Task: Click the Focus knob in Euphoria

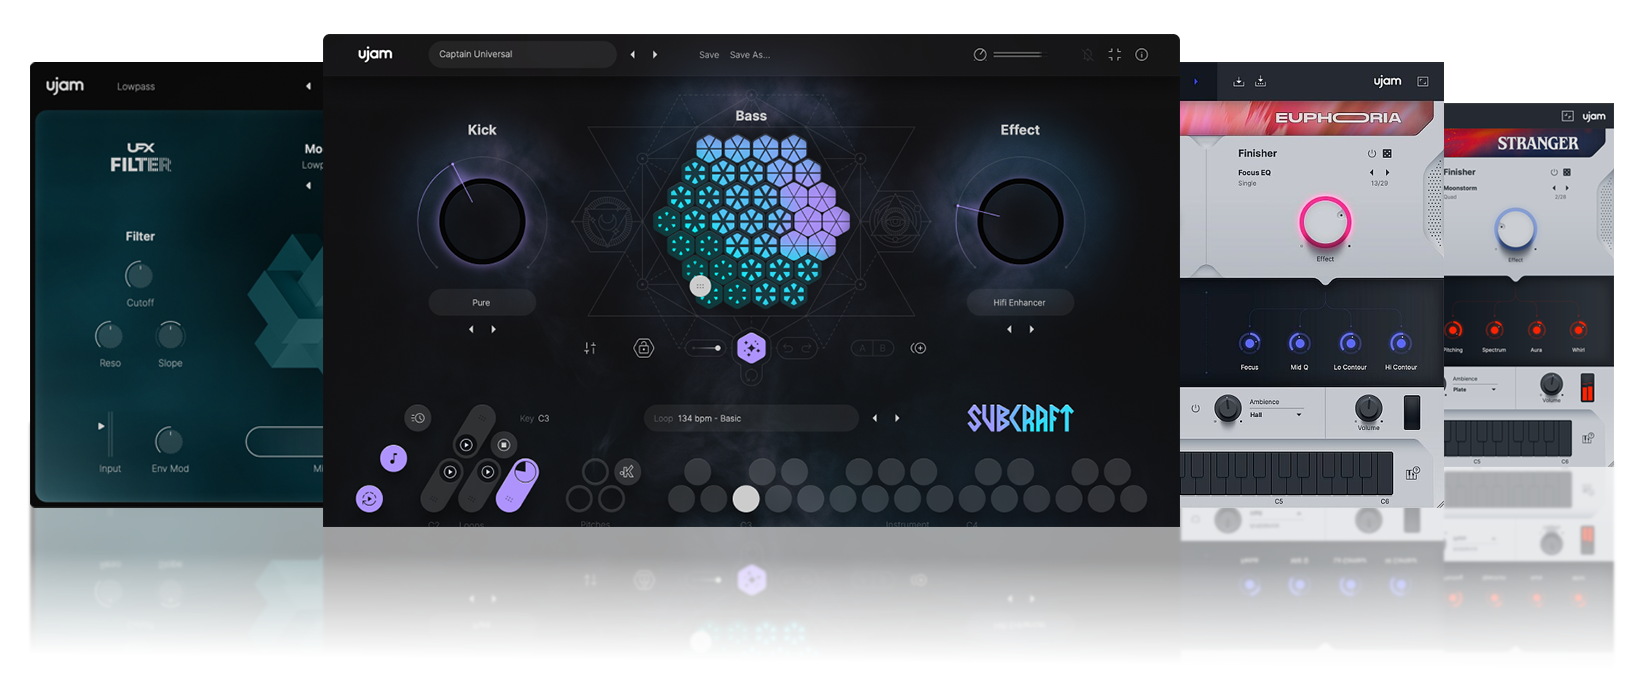Action: (x=1250, y=344)
